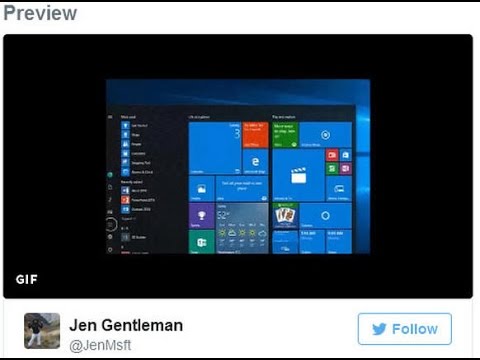Follow Jen Gentleman on Twitter
This screenshot has width=480, height=360.
tap(405, 329)
